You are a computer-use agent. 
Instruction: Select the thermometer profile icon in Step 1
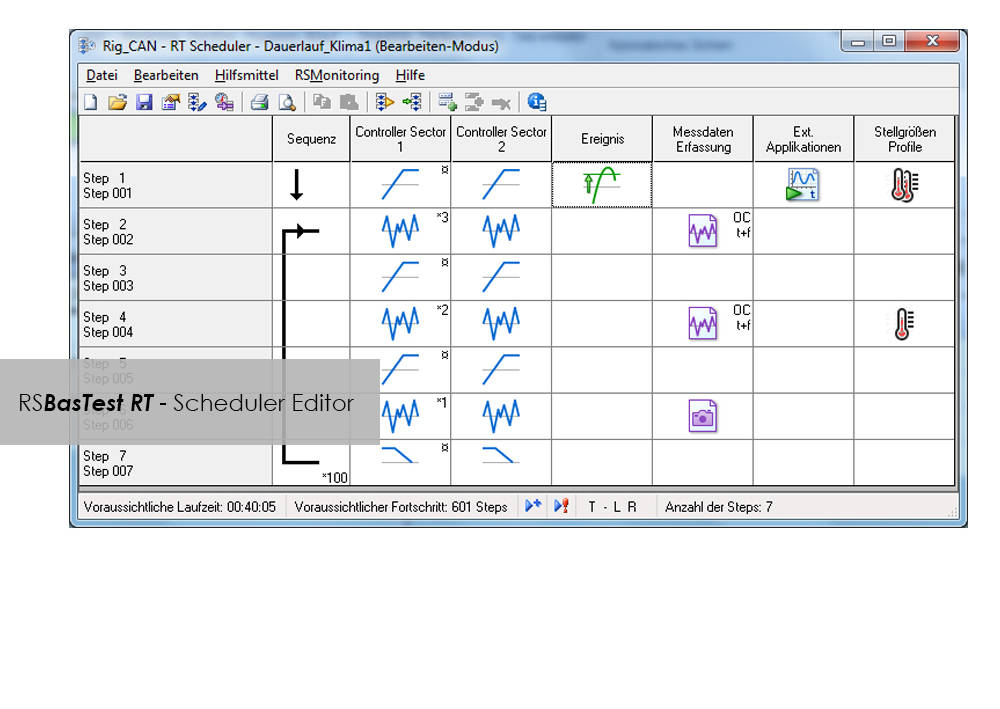(904, 185)
